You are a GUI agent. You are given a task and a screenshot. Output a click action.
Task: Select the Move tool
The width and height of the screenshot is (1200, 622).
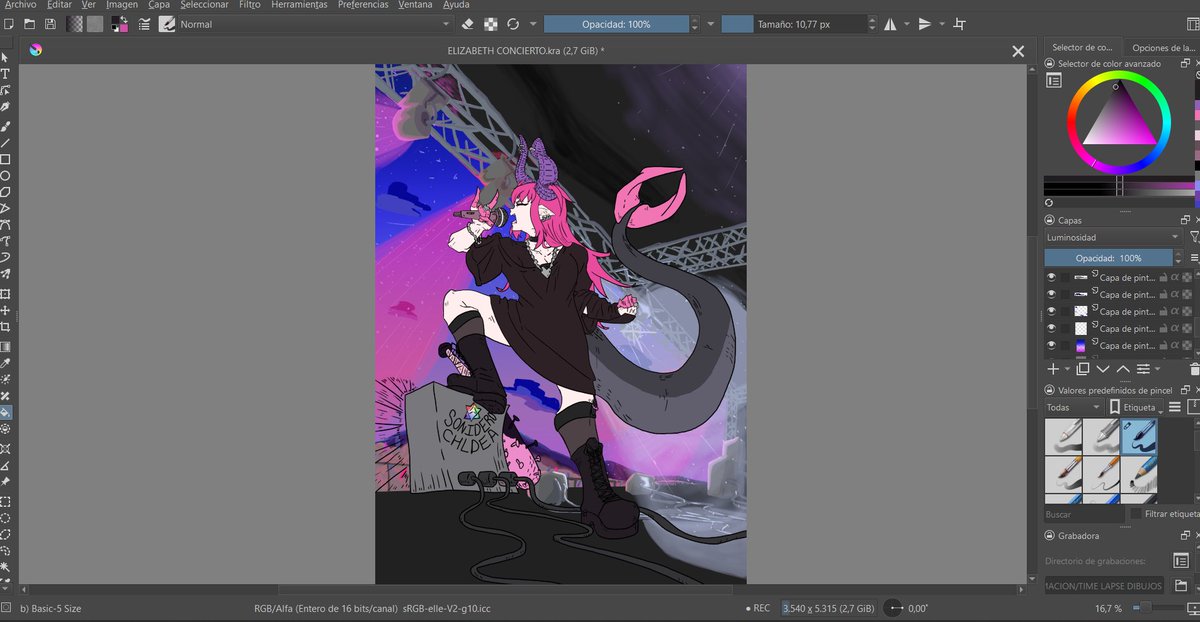click(x=5, y=311)
